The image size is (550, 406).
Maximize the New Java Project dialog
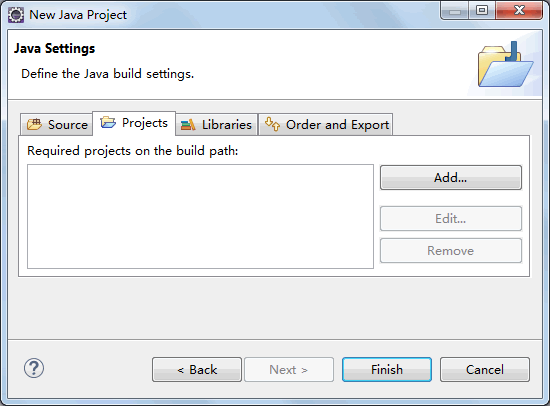click(482, 10)
